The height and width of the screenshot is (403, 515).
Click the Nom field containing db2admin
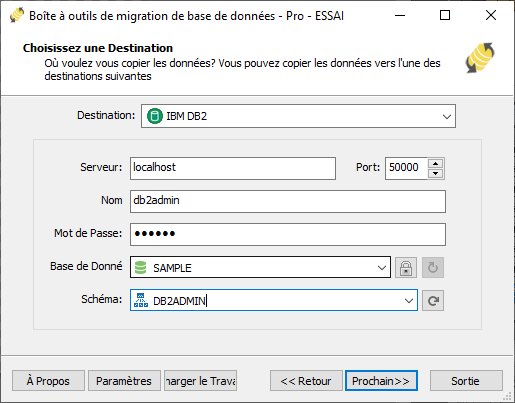coord(288,201)
